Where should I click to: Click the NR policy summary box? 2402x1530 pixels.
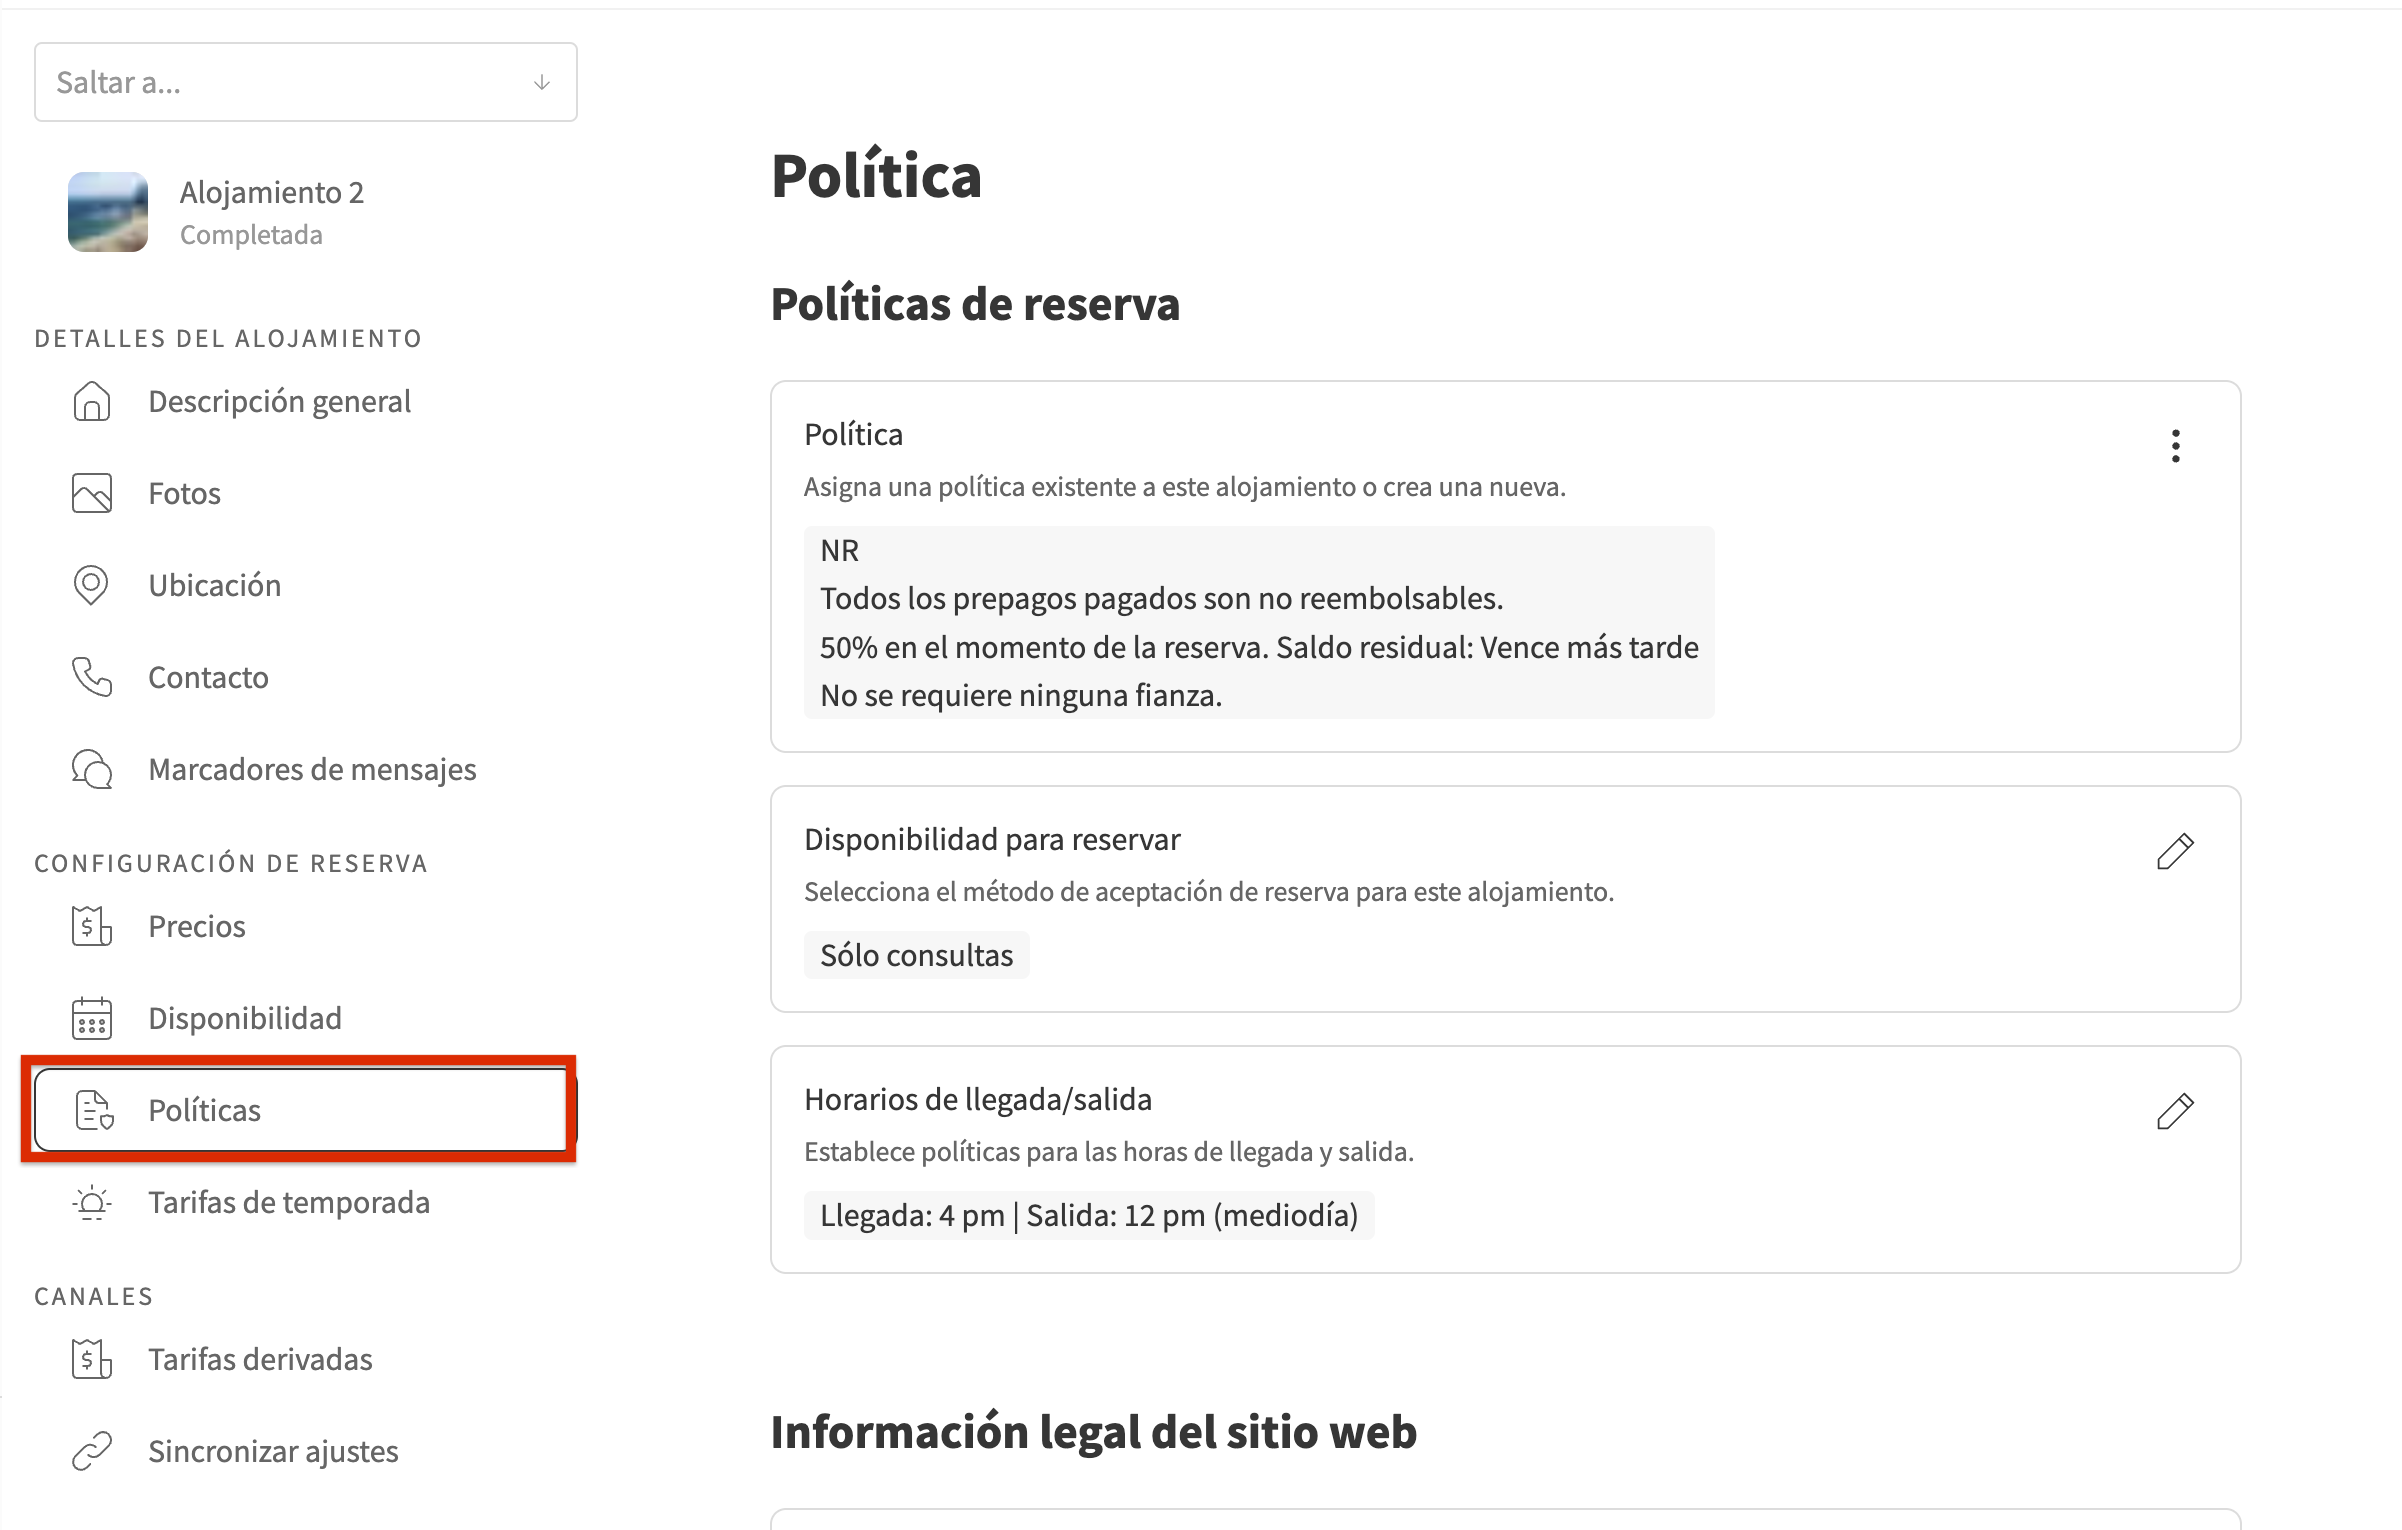point(1258,622)
